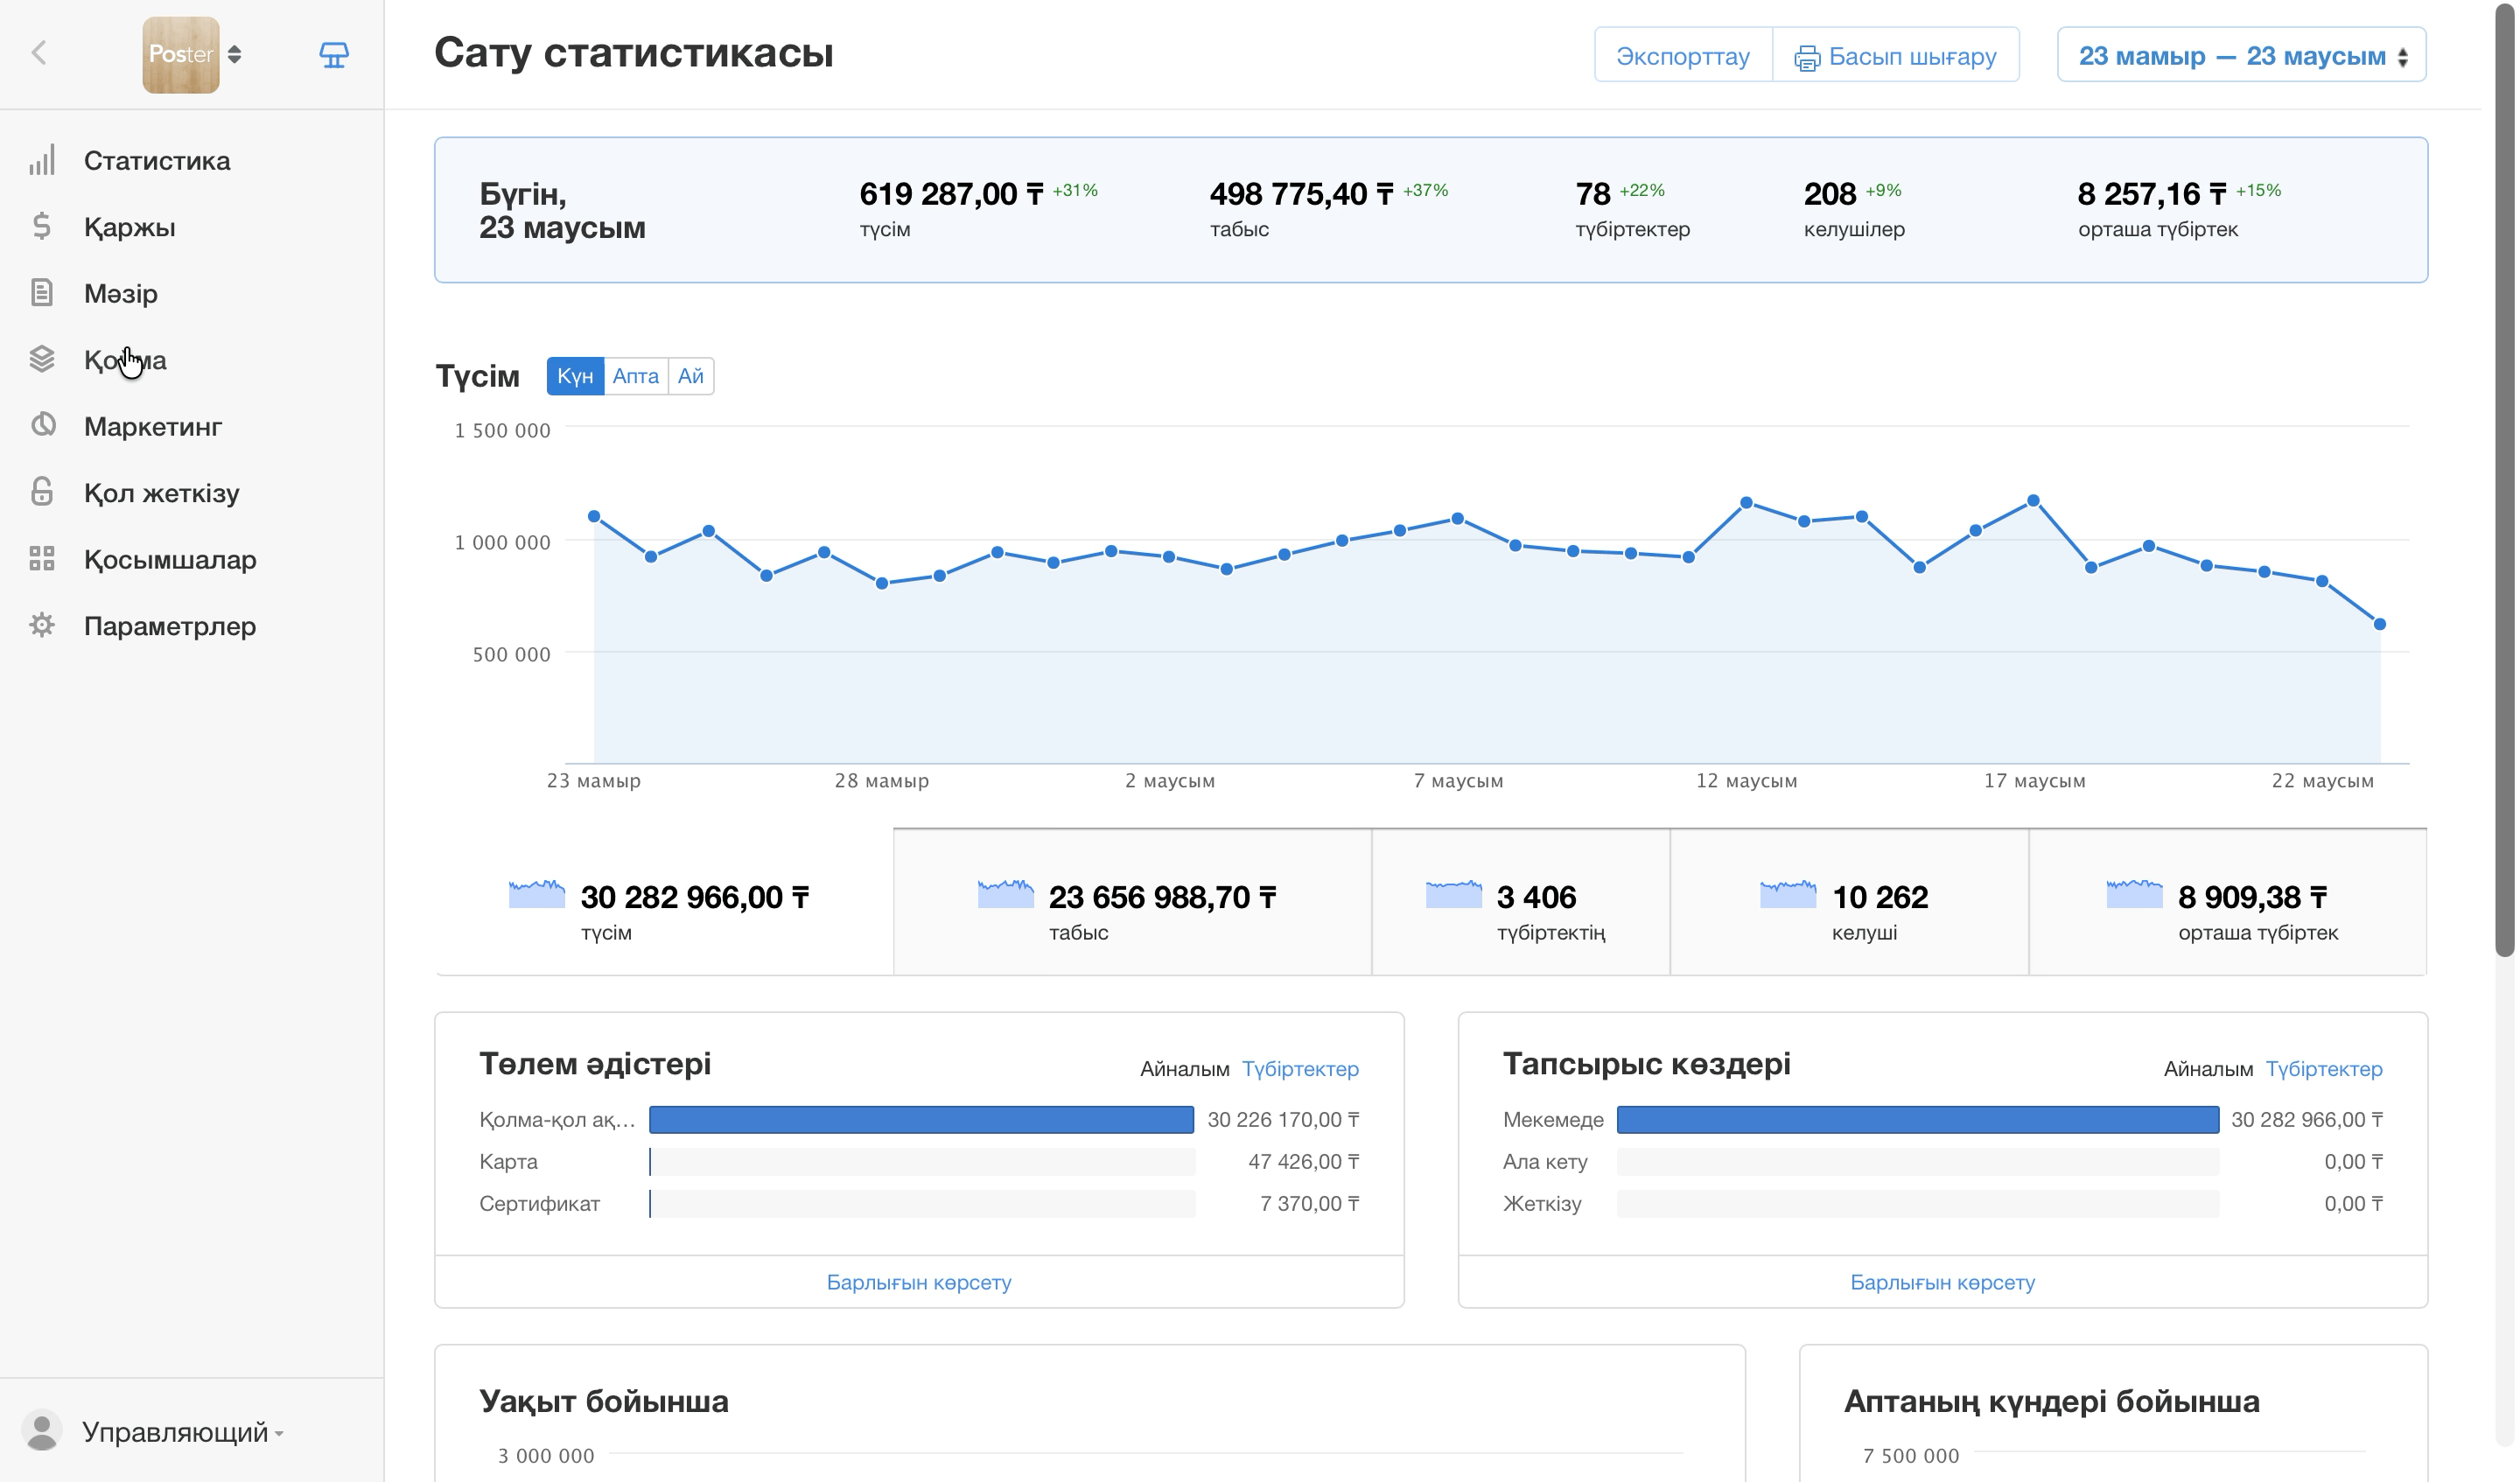
Task: Click the 619 287,00 ₸ түсім today value
Action: click(952, 194)
